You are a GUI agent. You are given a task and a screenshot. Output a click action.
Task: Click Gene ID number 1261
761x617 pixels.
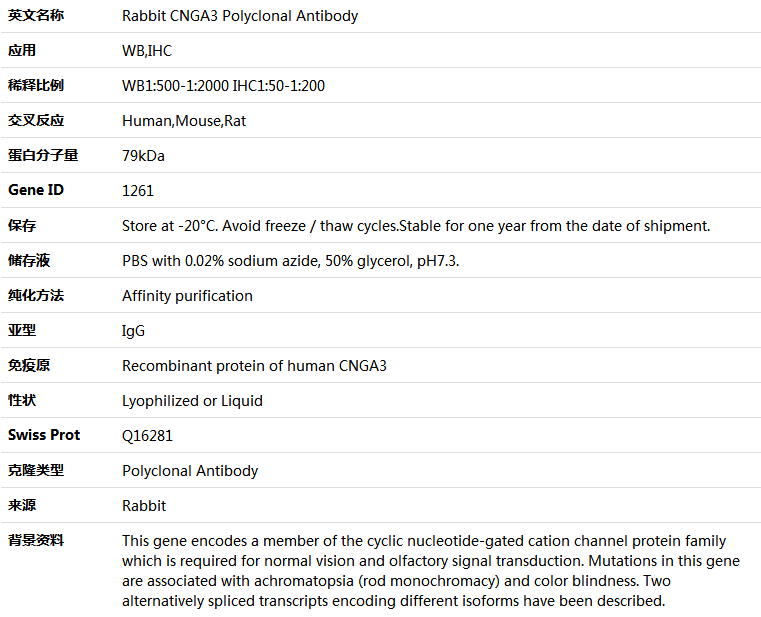[138, 190]
